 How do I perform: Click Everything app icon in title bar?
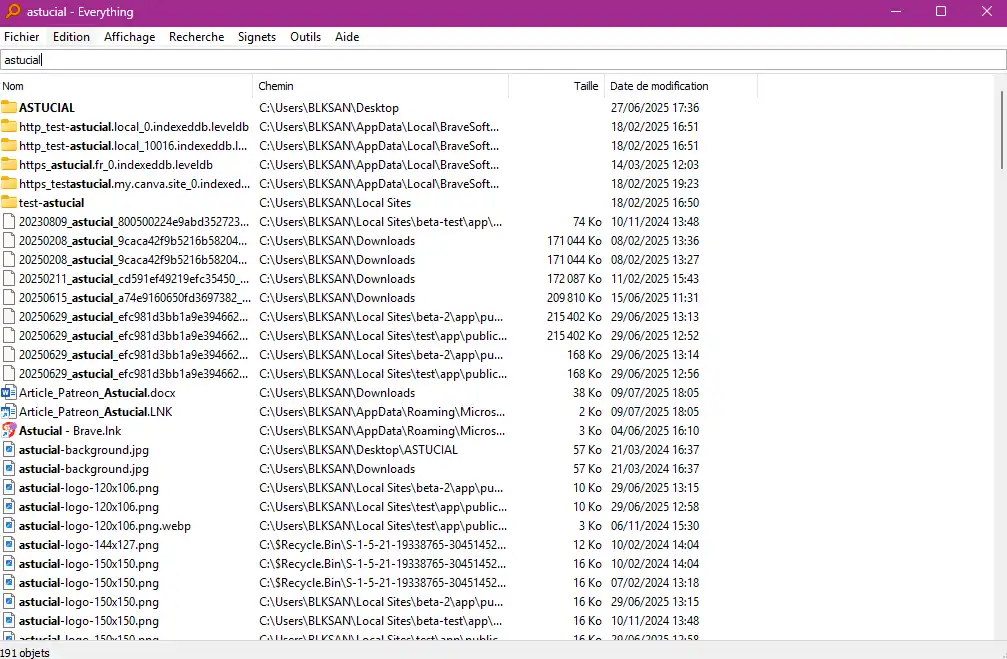(13, 11)
